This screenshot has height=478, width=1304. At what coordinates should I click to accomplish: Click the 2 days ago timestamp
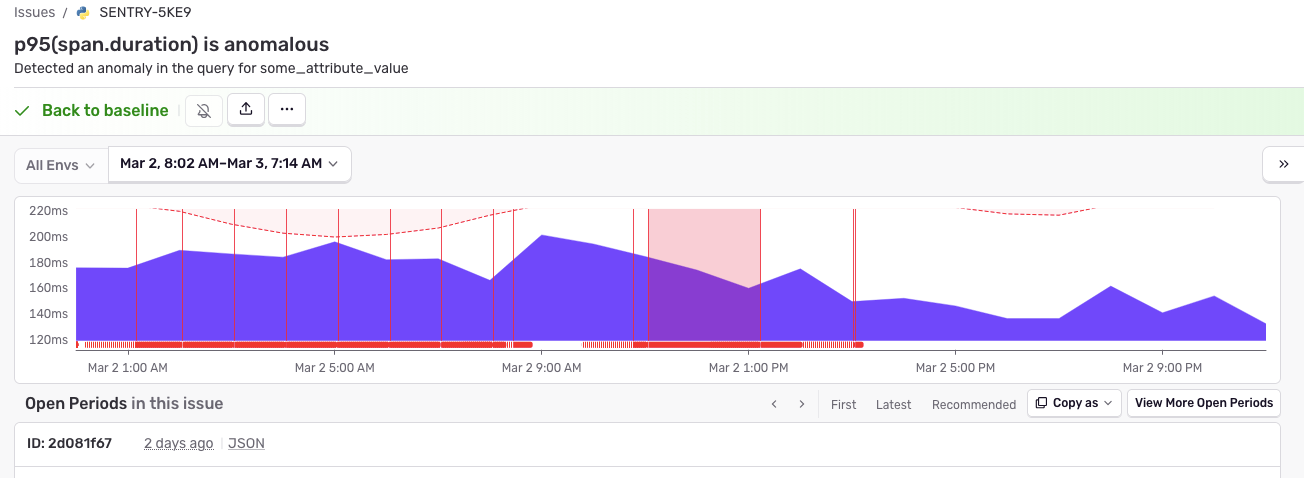178,443
